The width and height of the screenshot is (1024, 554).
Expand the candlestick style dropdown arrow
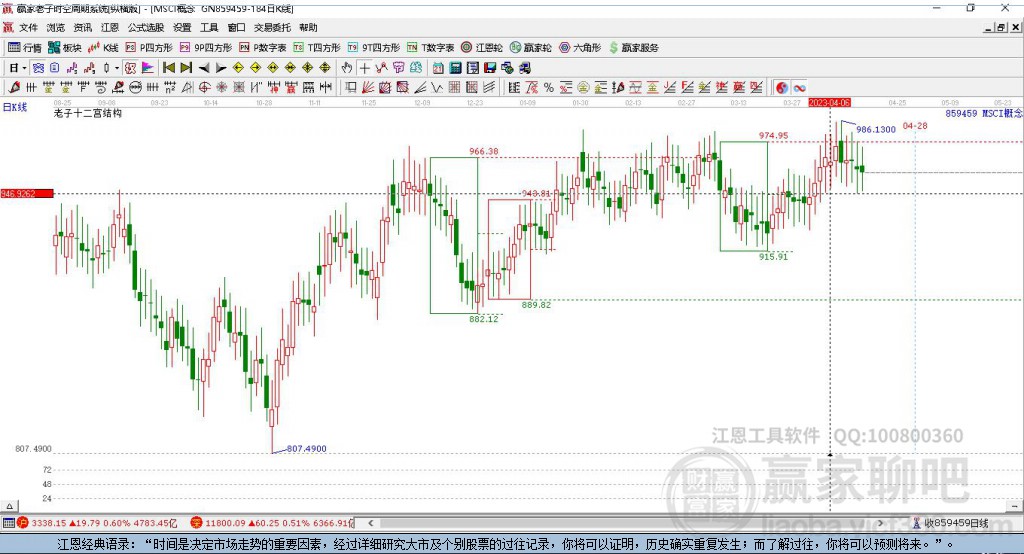pyautogui.click(x=117, y=68)
